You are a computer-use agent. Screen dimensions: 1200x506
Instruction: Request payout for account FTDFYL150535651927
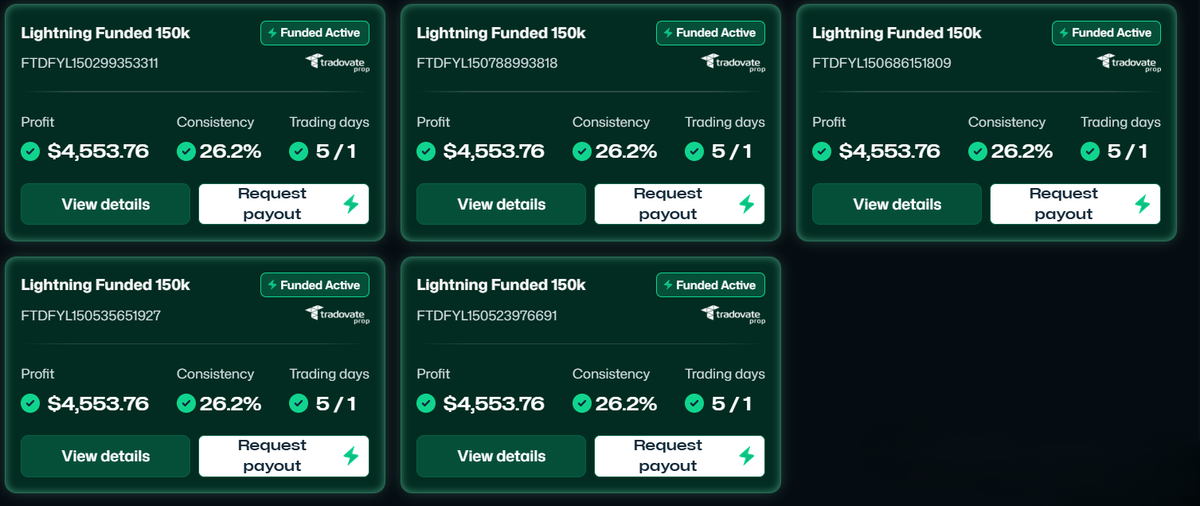tap(284, 456)
